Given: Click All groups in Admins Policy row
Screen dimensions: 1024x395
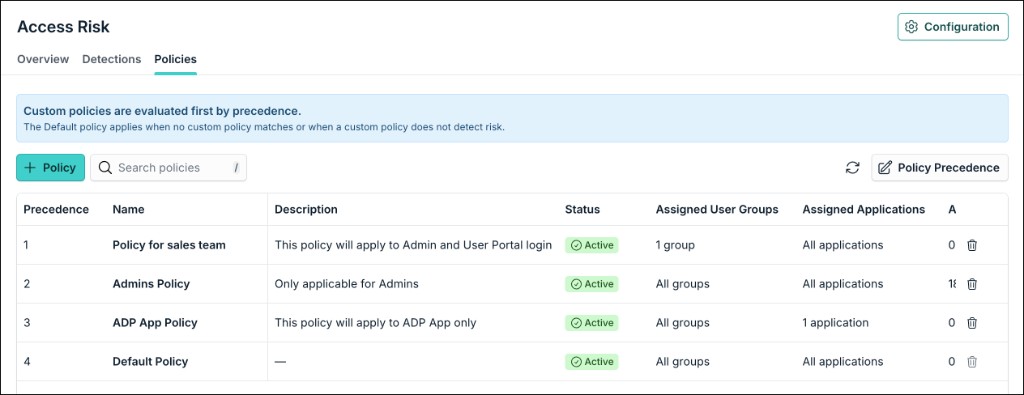Looking at the screenshot, I should tap(682, 284).
